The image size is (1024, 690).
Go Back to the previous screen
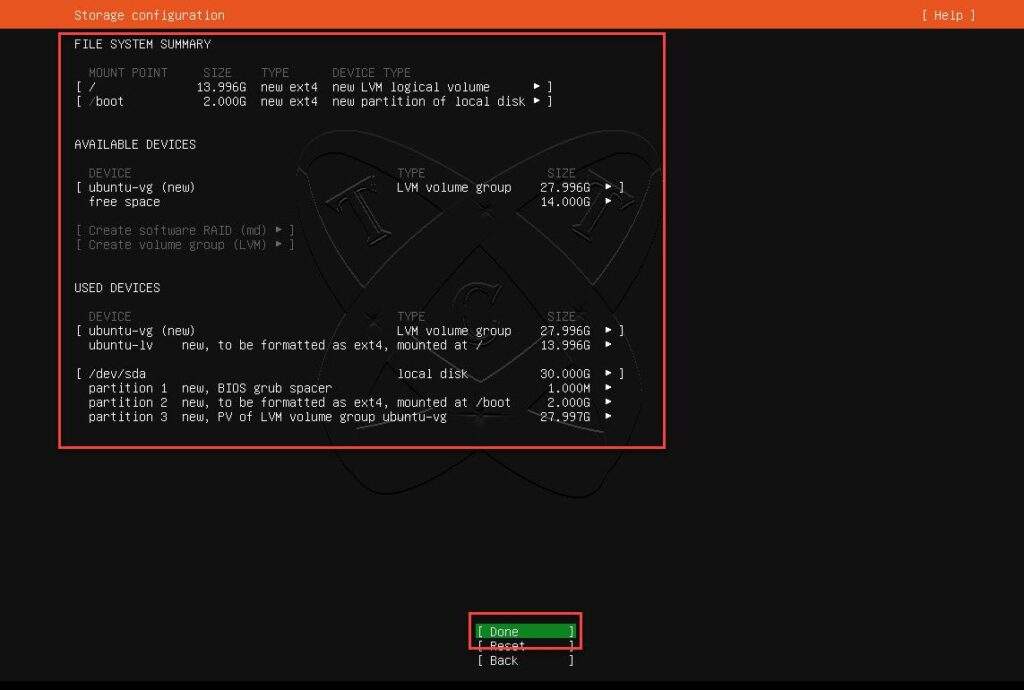[525, 660]
